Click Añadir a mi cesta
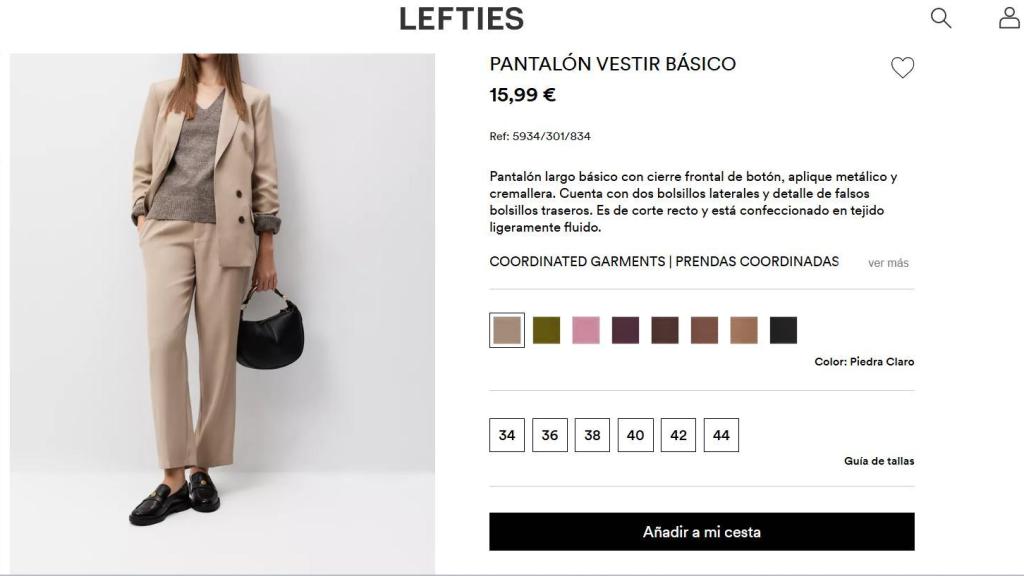This screenshot has width=1024, height=576. pyautogui.click(x=700, y=532)
